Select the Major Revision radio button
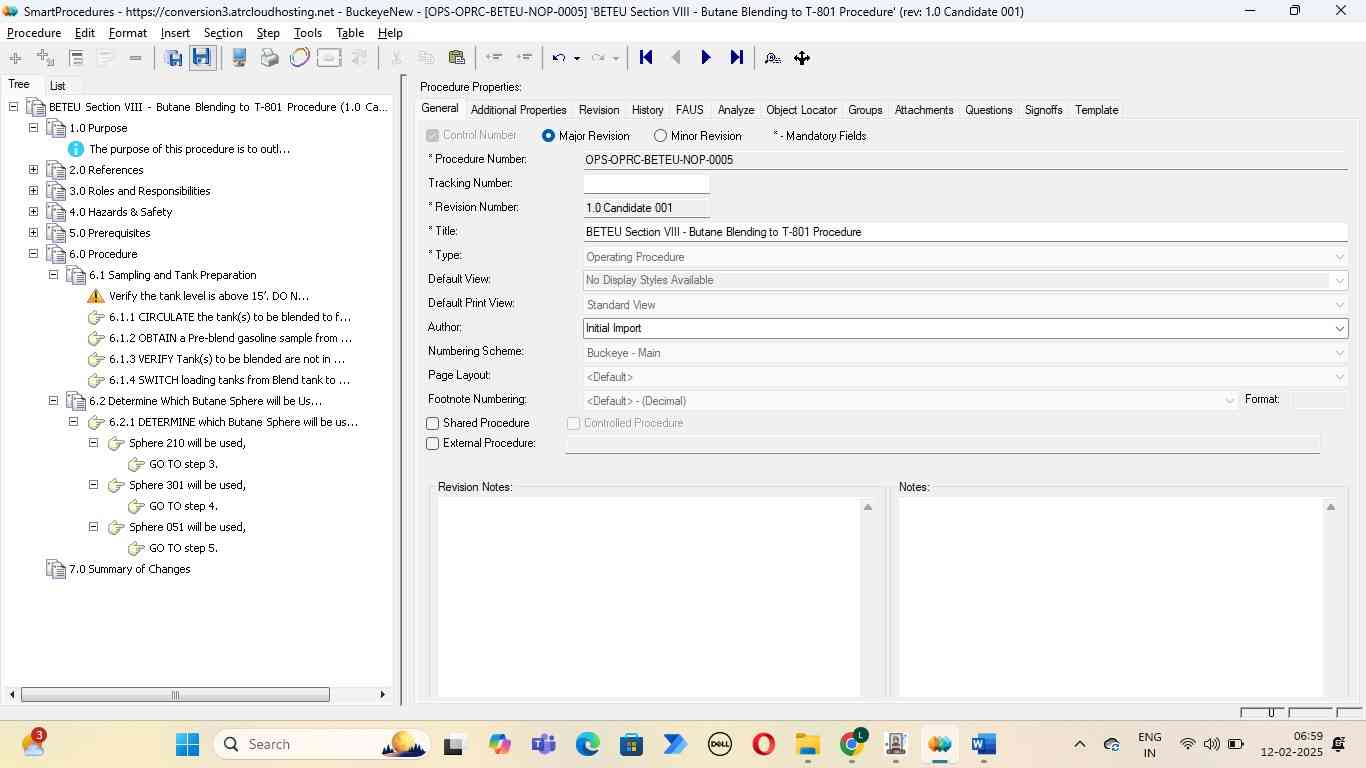The image size is (1366, 768). [x=548, y=136]
